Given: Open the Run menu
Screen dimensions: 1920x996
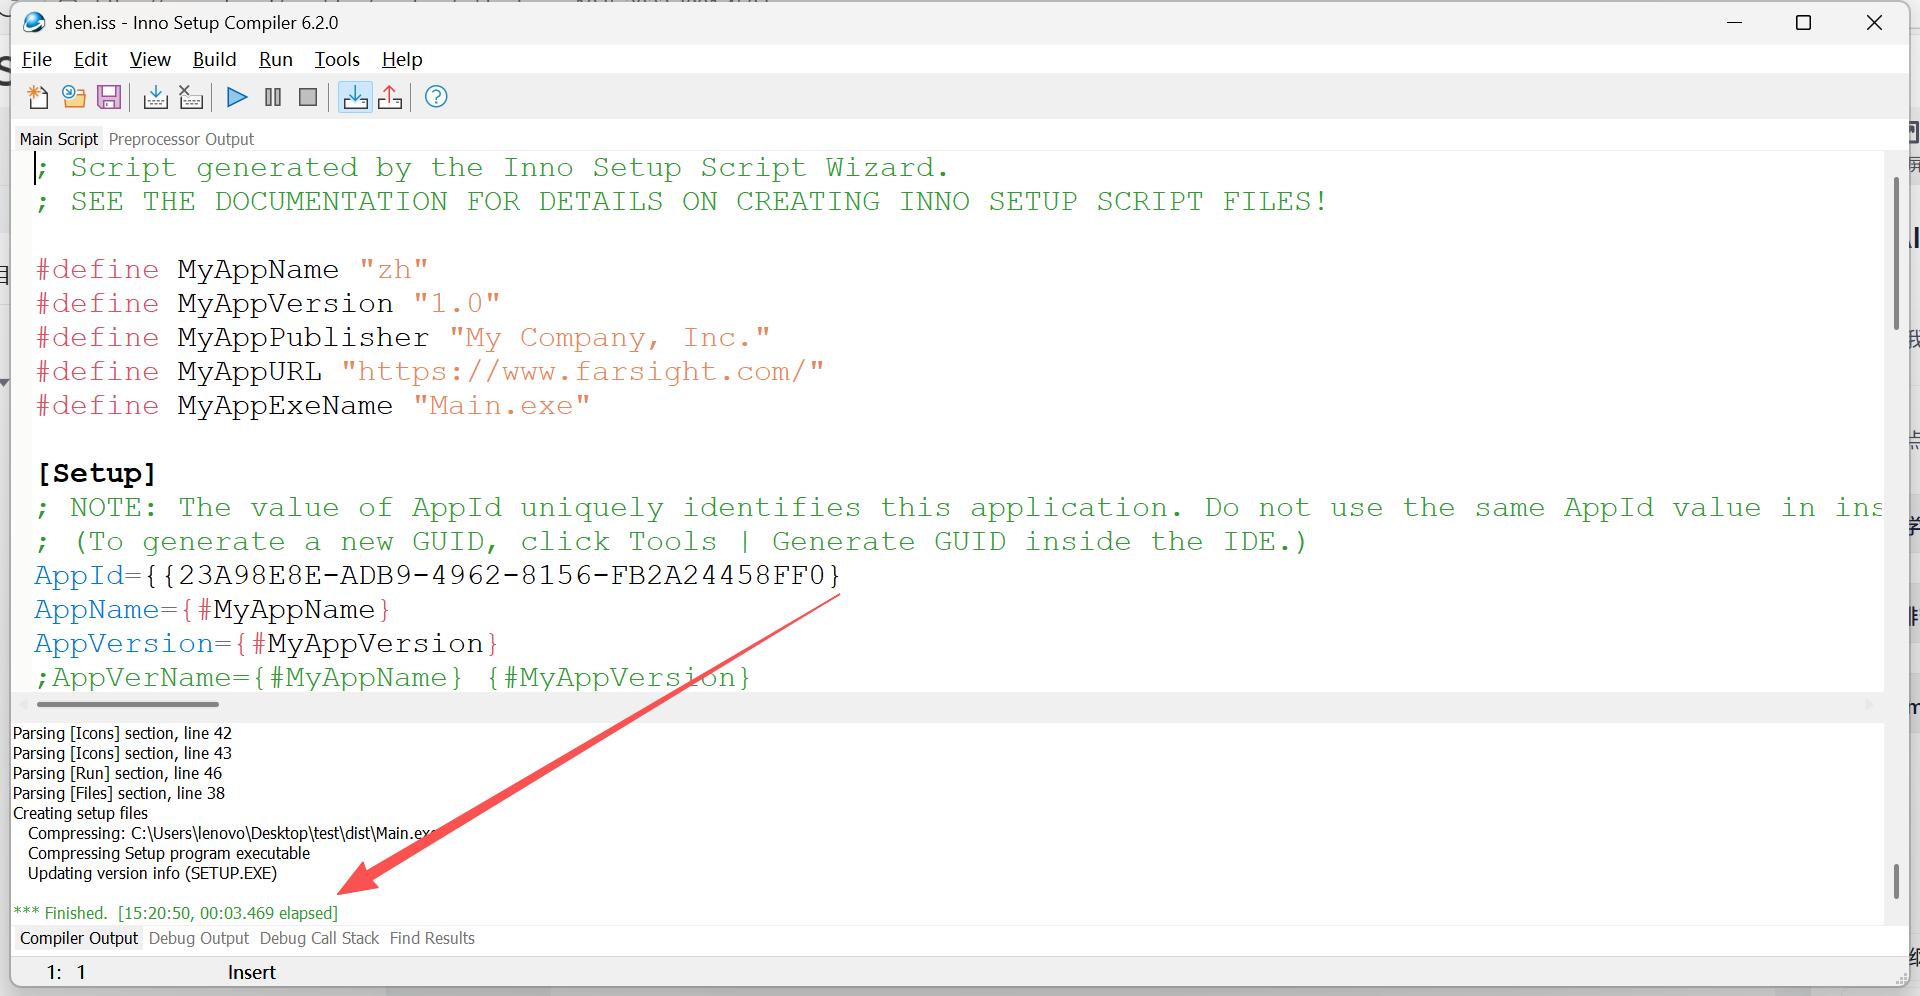Looking at the screenshot, I should [276, 59].
